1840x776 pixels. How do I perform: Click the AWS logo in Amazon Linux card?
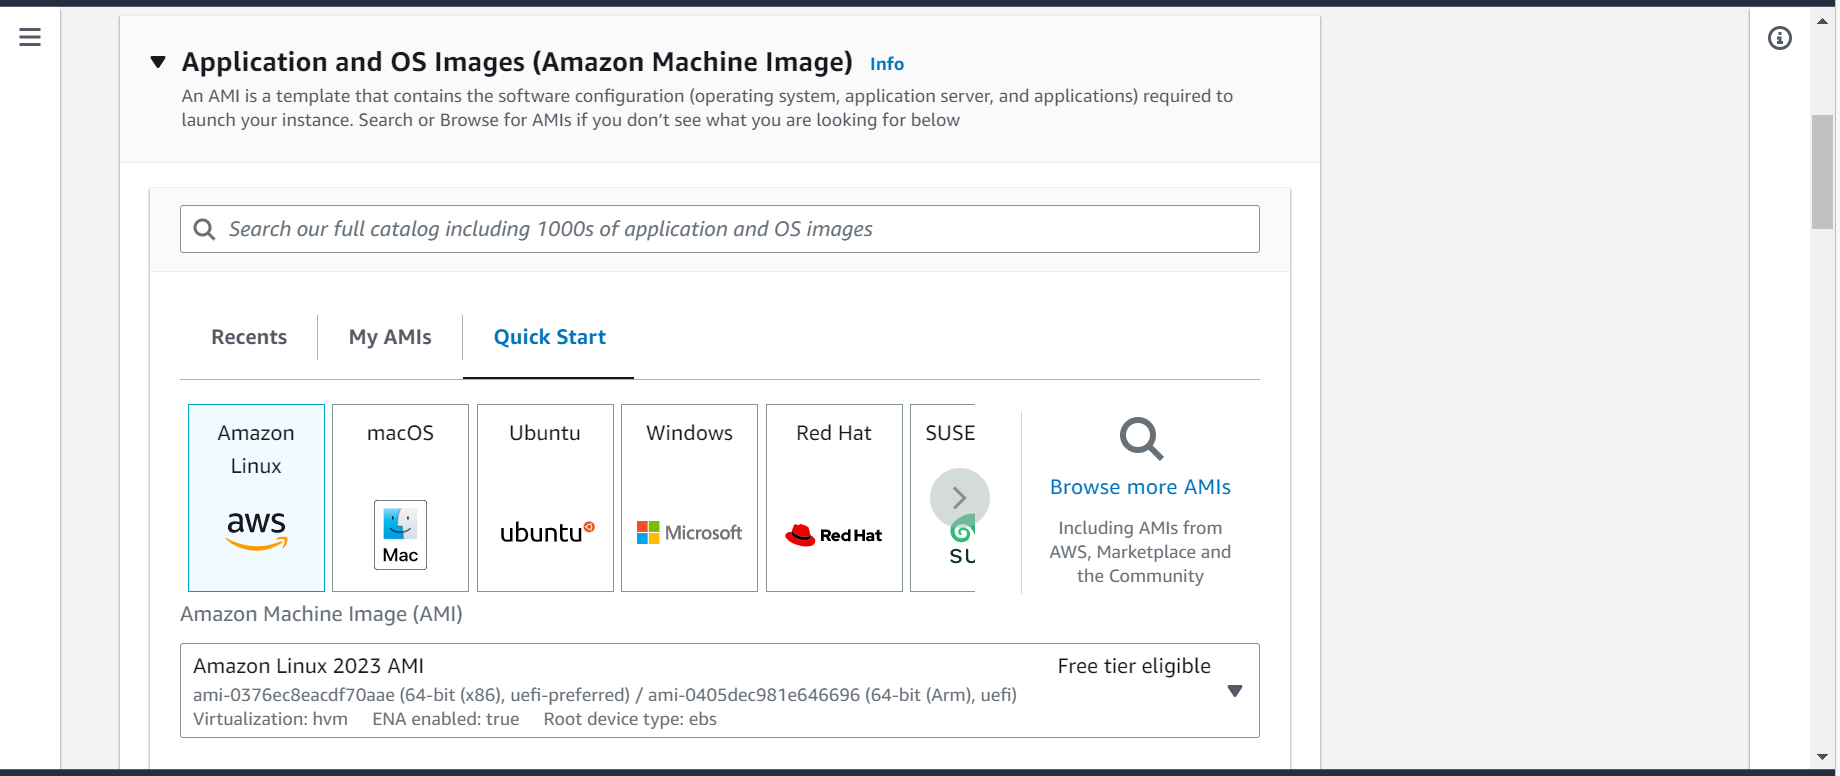(256, 529)
